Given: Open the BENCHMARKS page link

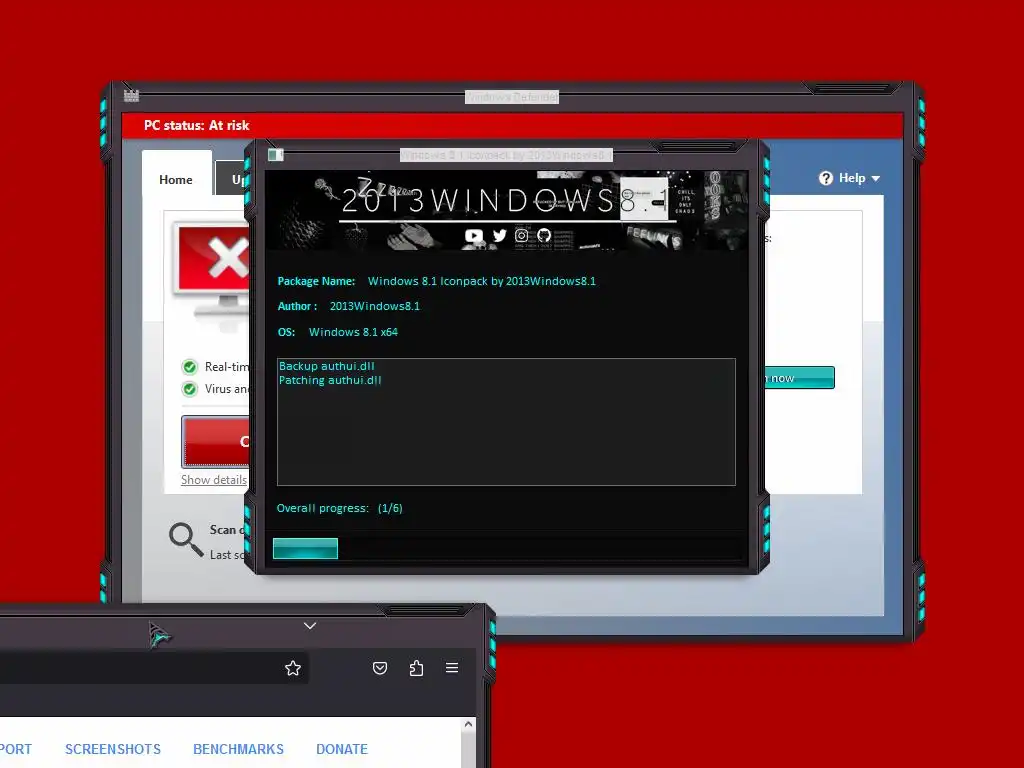Looking at the screenshot, I should click(x=238, y=749).
